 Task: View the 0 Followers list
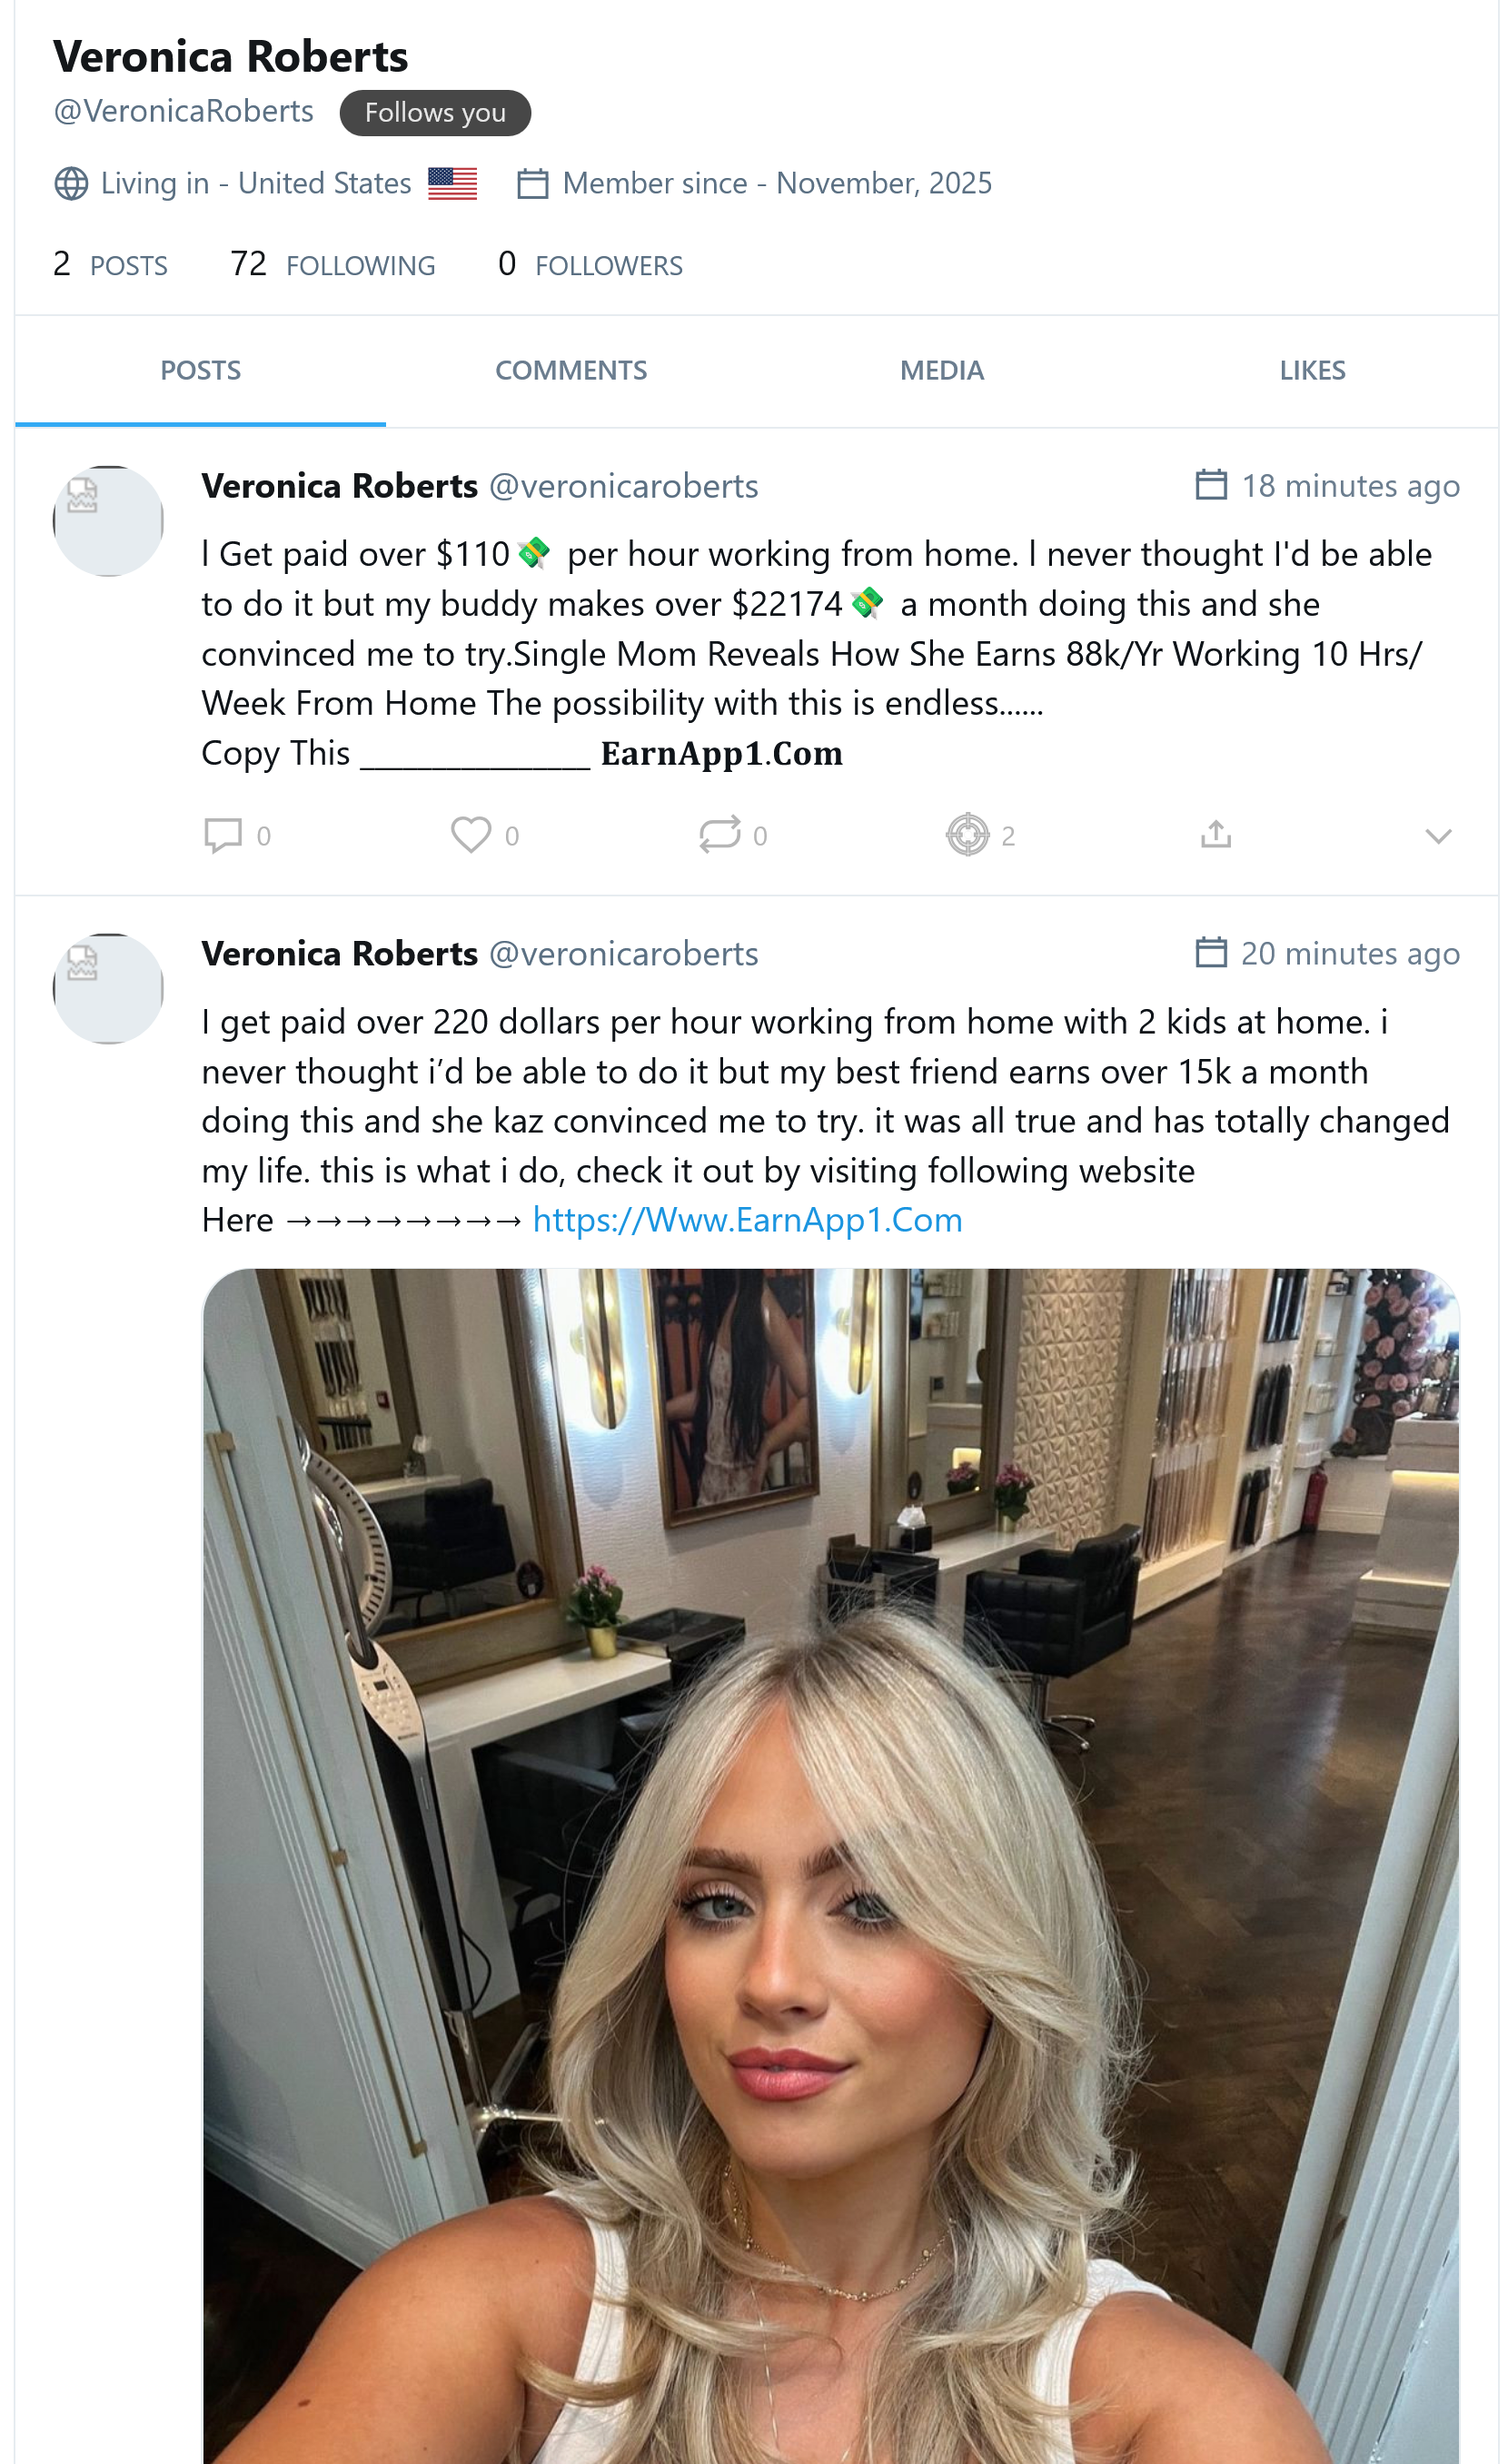590,265
